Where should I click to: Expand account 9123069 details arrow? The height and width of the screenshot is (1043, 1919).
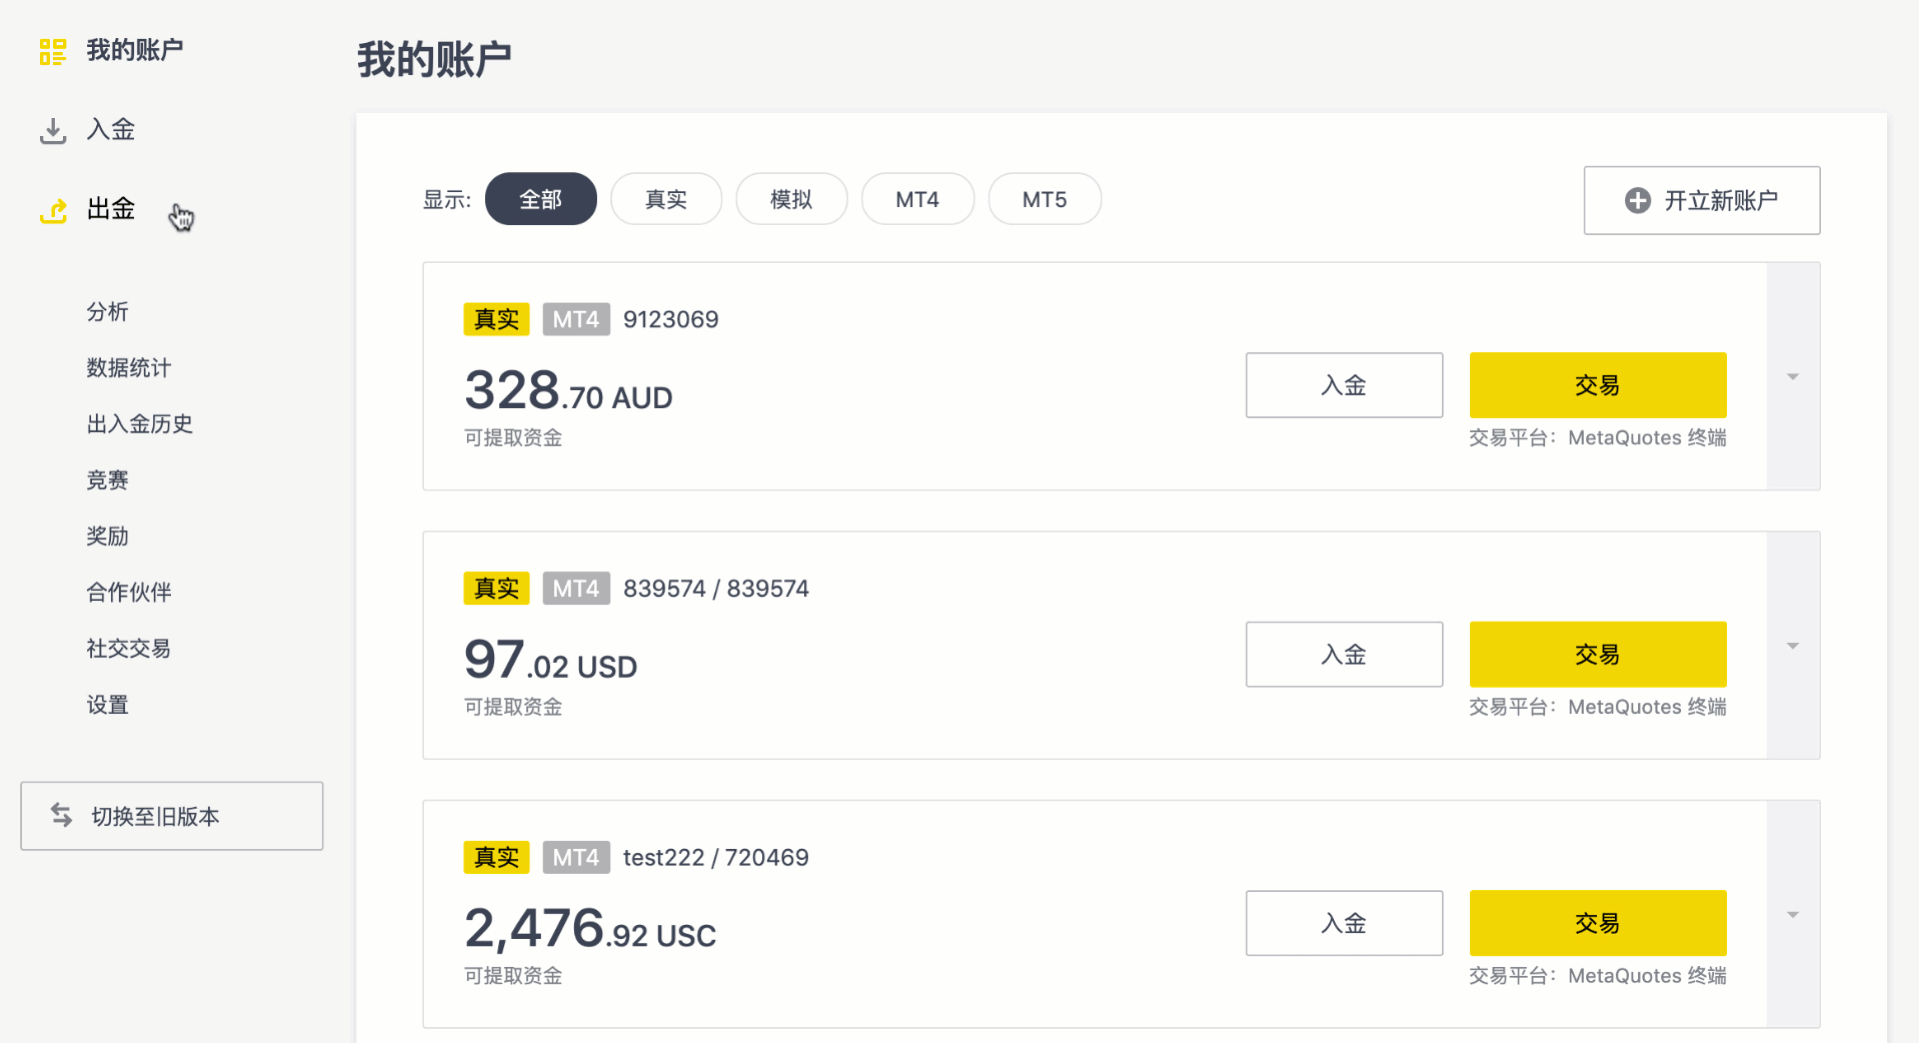point(1793,377)
